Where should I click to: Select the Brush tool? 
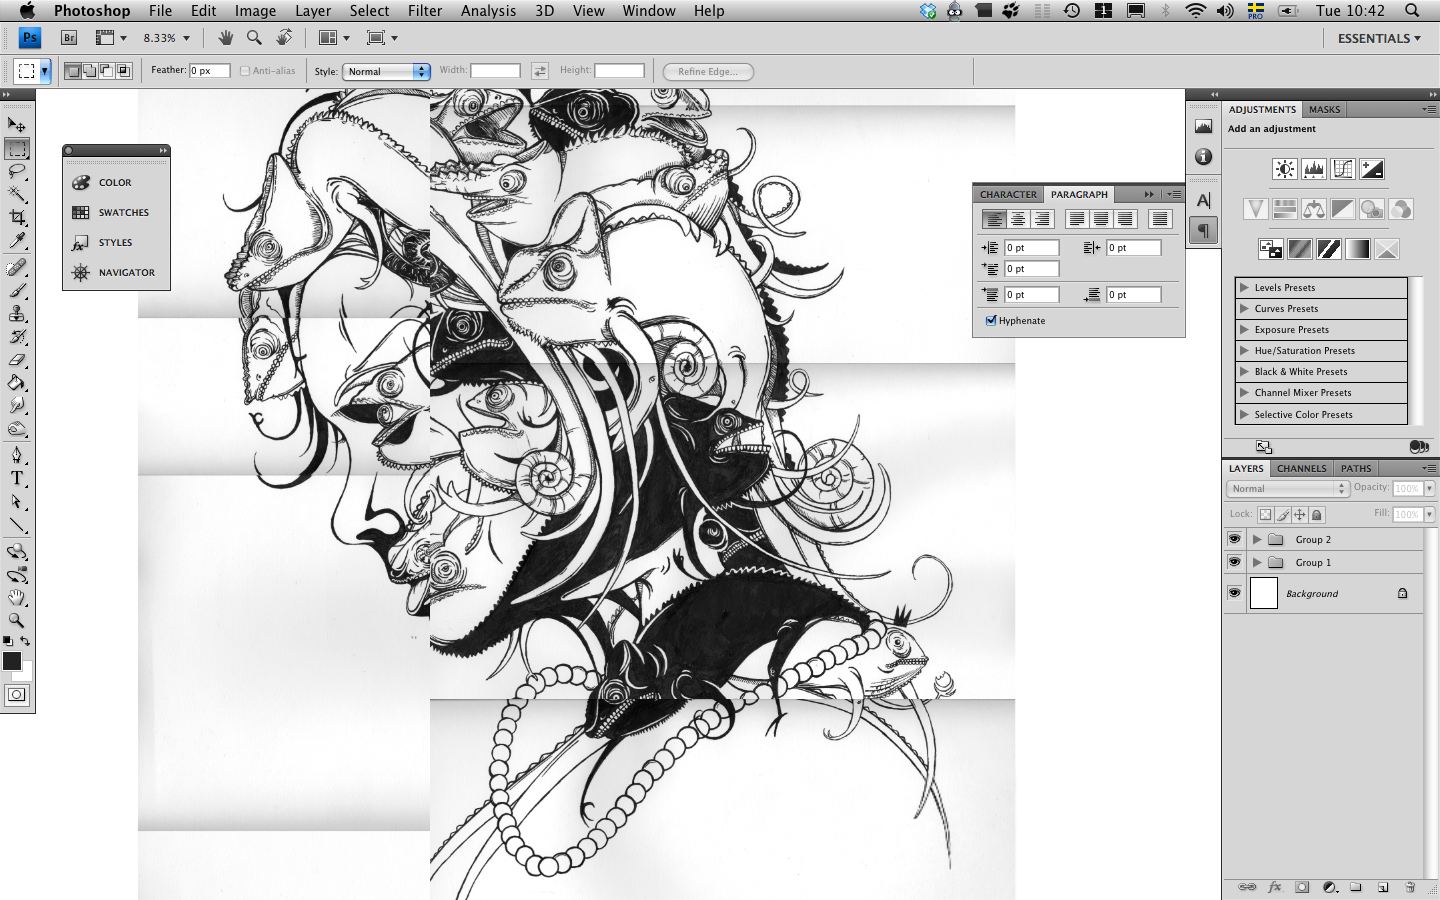17,290
